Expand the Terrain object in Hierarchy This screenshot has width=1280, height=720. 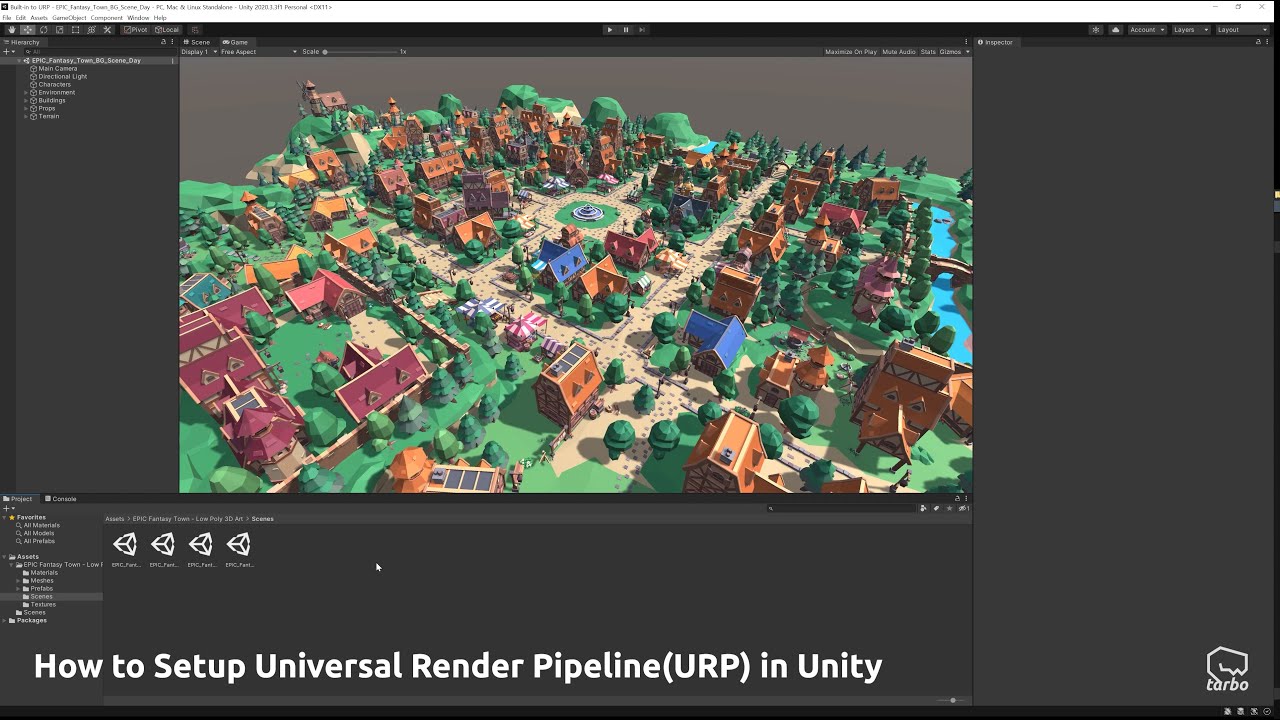point(26,117)
